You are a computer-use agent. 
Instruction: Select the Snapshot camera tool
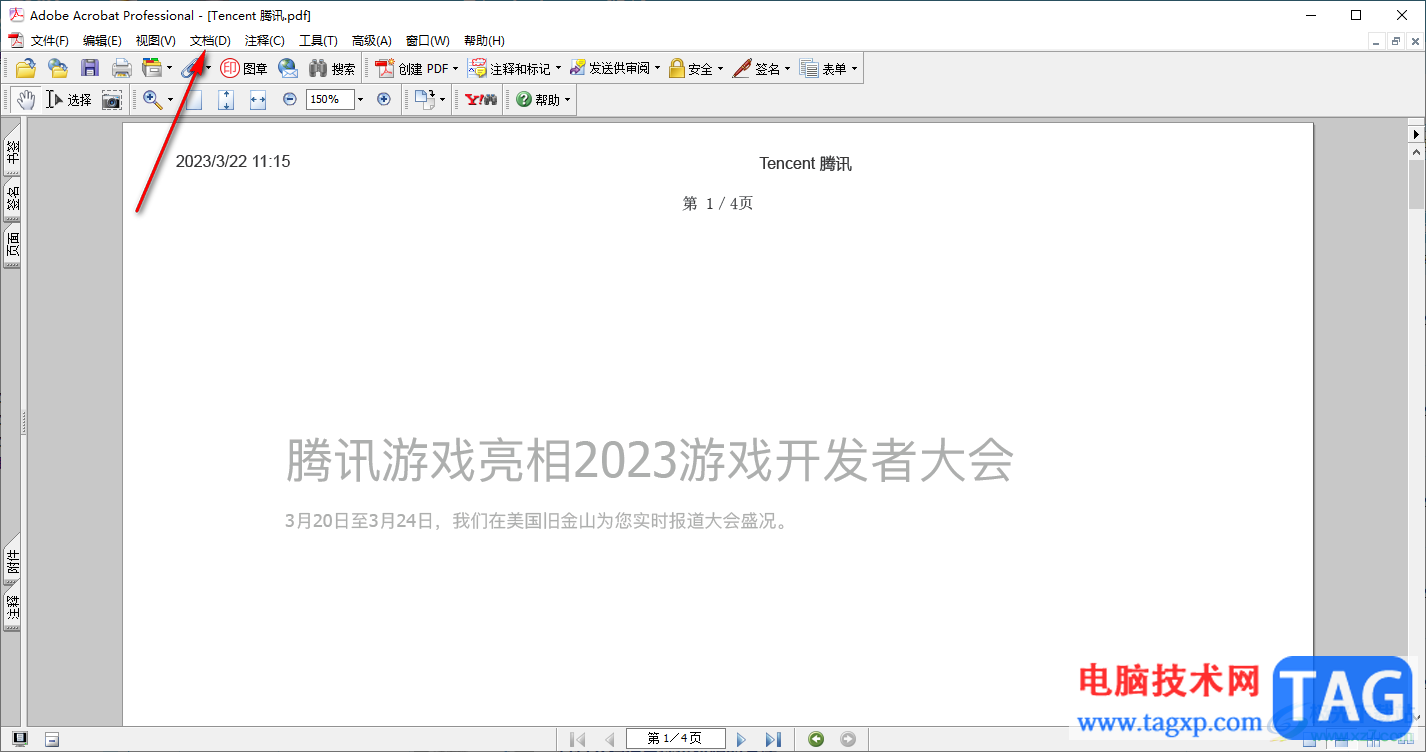111,99
